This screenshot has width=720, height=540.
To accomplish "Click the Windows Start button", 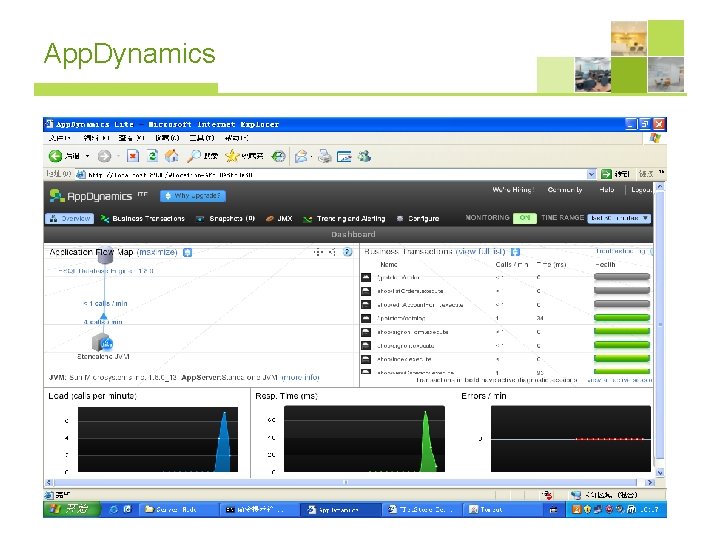I will (x=72, y=509).
